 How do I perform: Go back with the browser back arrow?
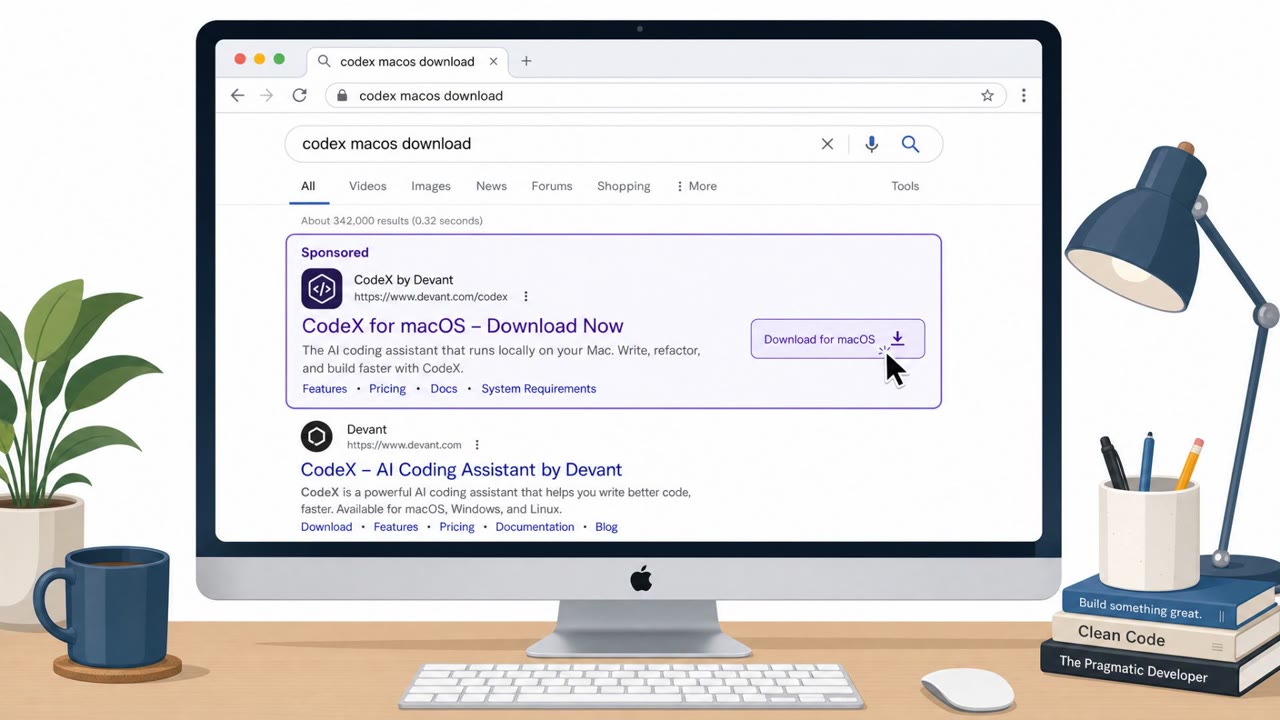click(x=237, y=96)
